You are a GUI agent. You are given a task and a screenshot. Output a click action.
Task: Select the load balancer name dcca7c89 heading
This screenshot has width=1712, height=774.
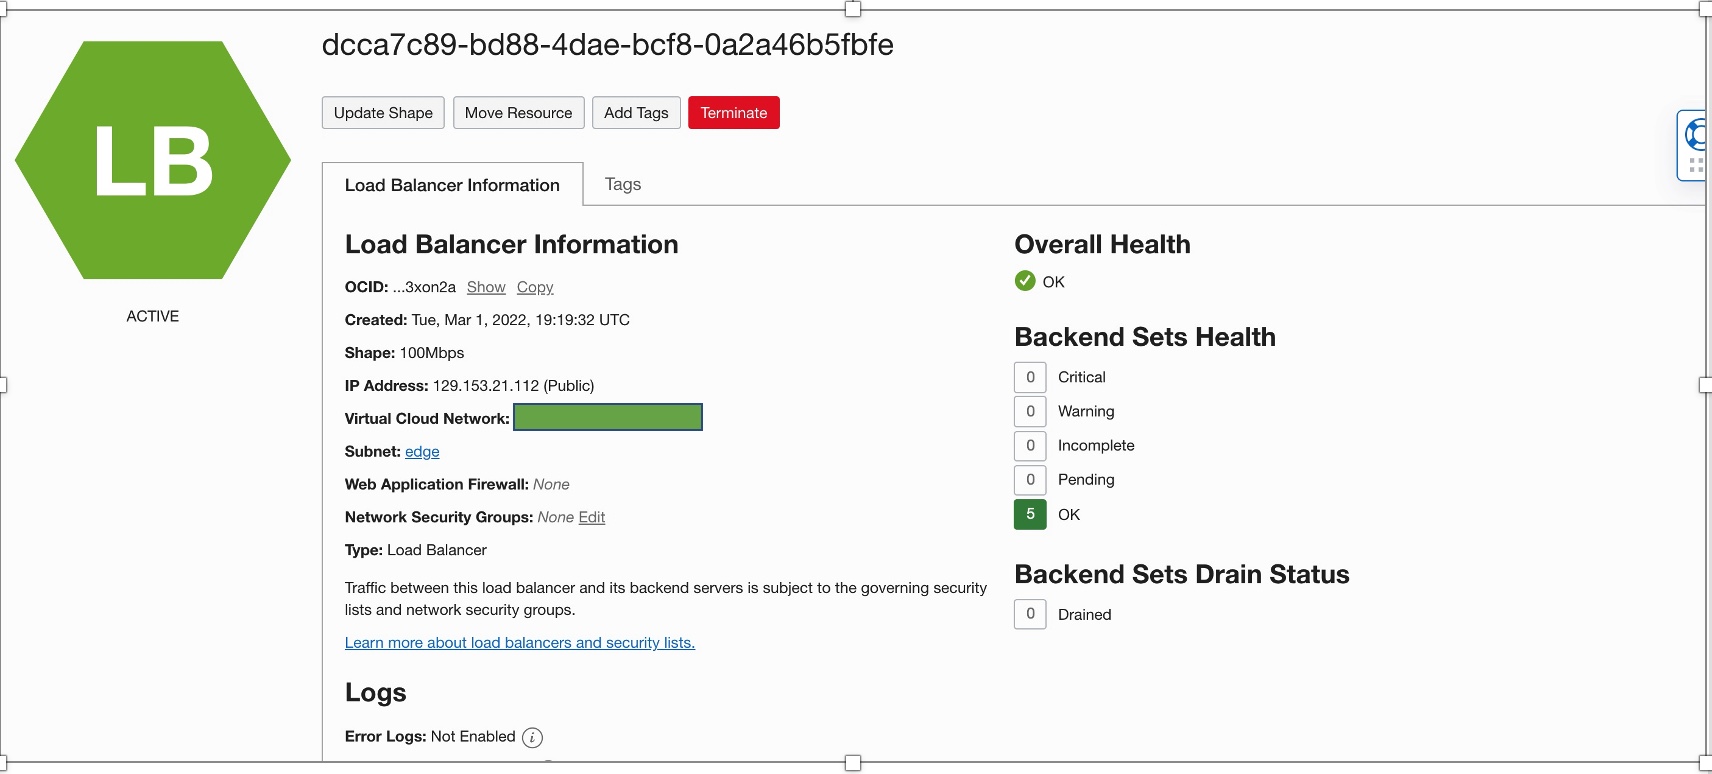click(x=607, y=45)
